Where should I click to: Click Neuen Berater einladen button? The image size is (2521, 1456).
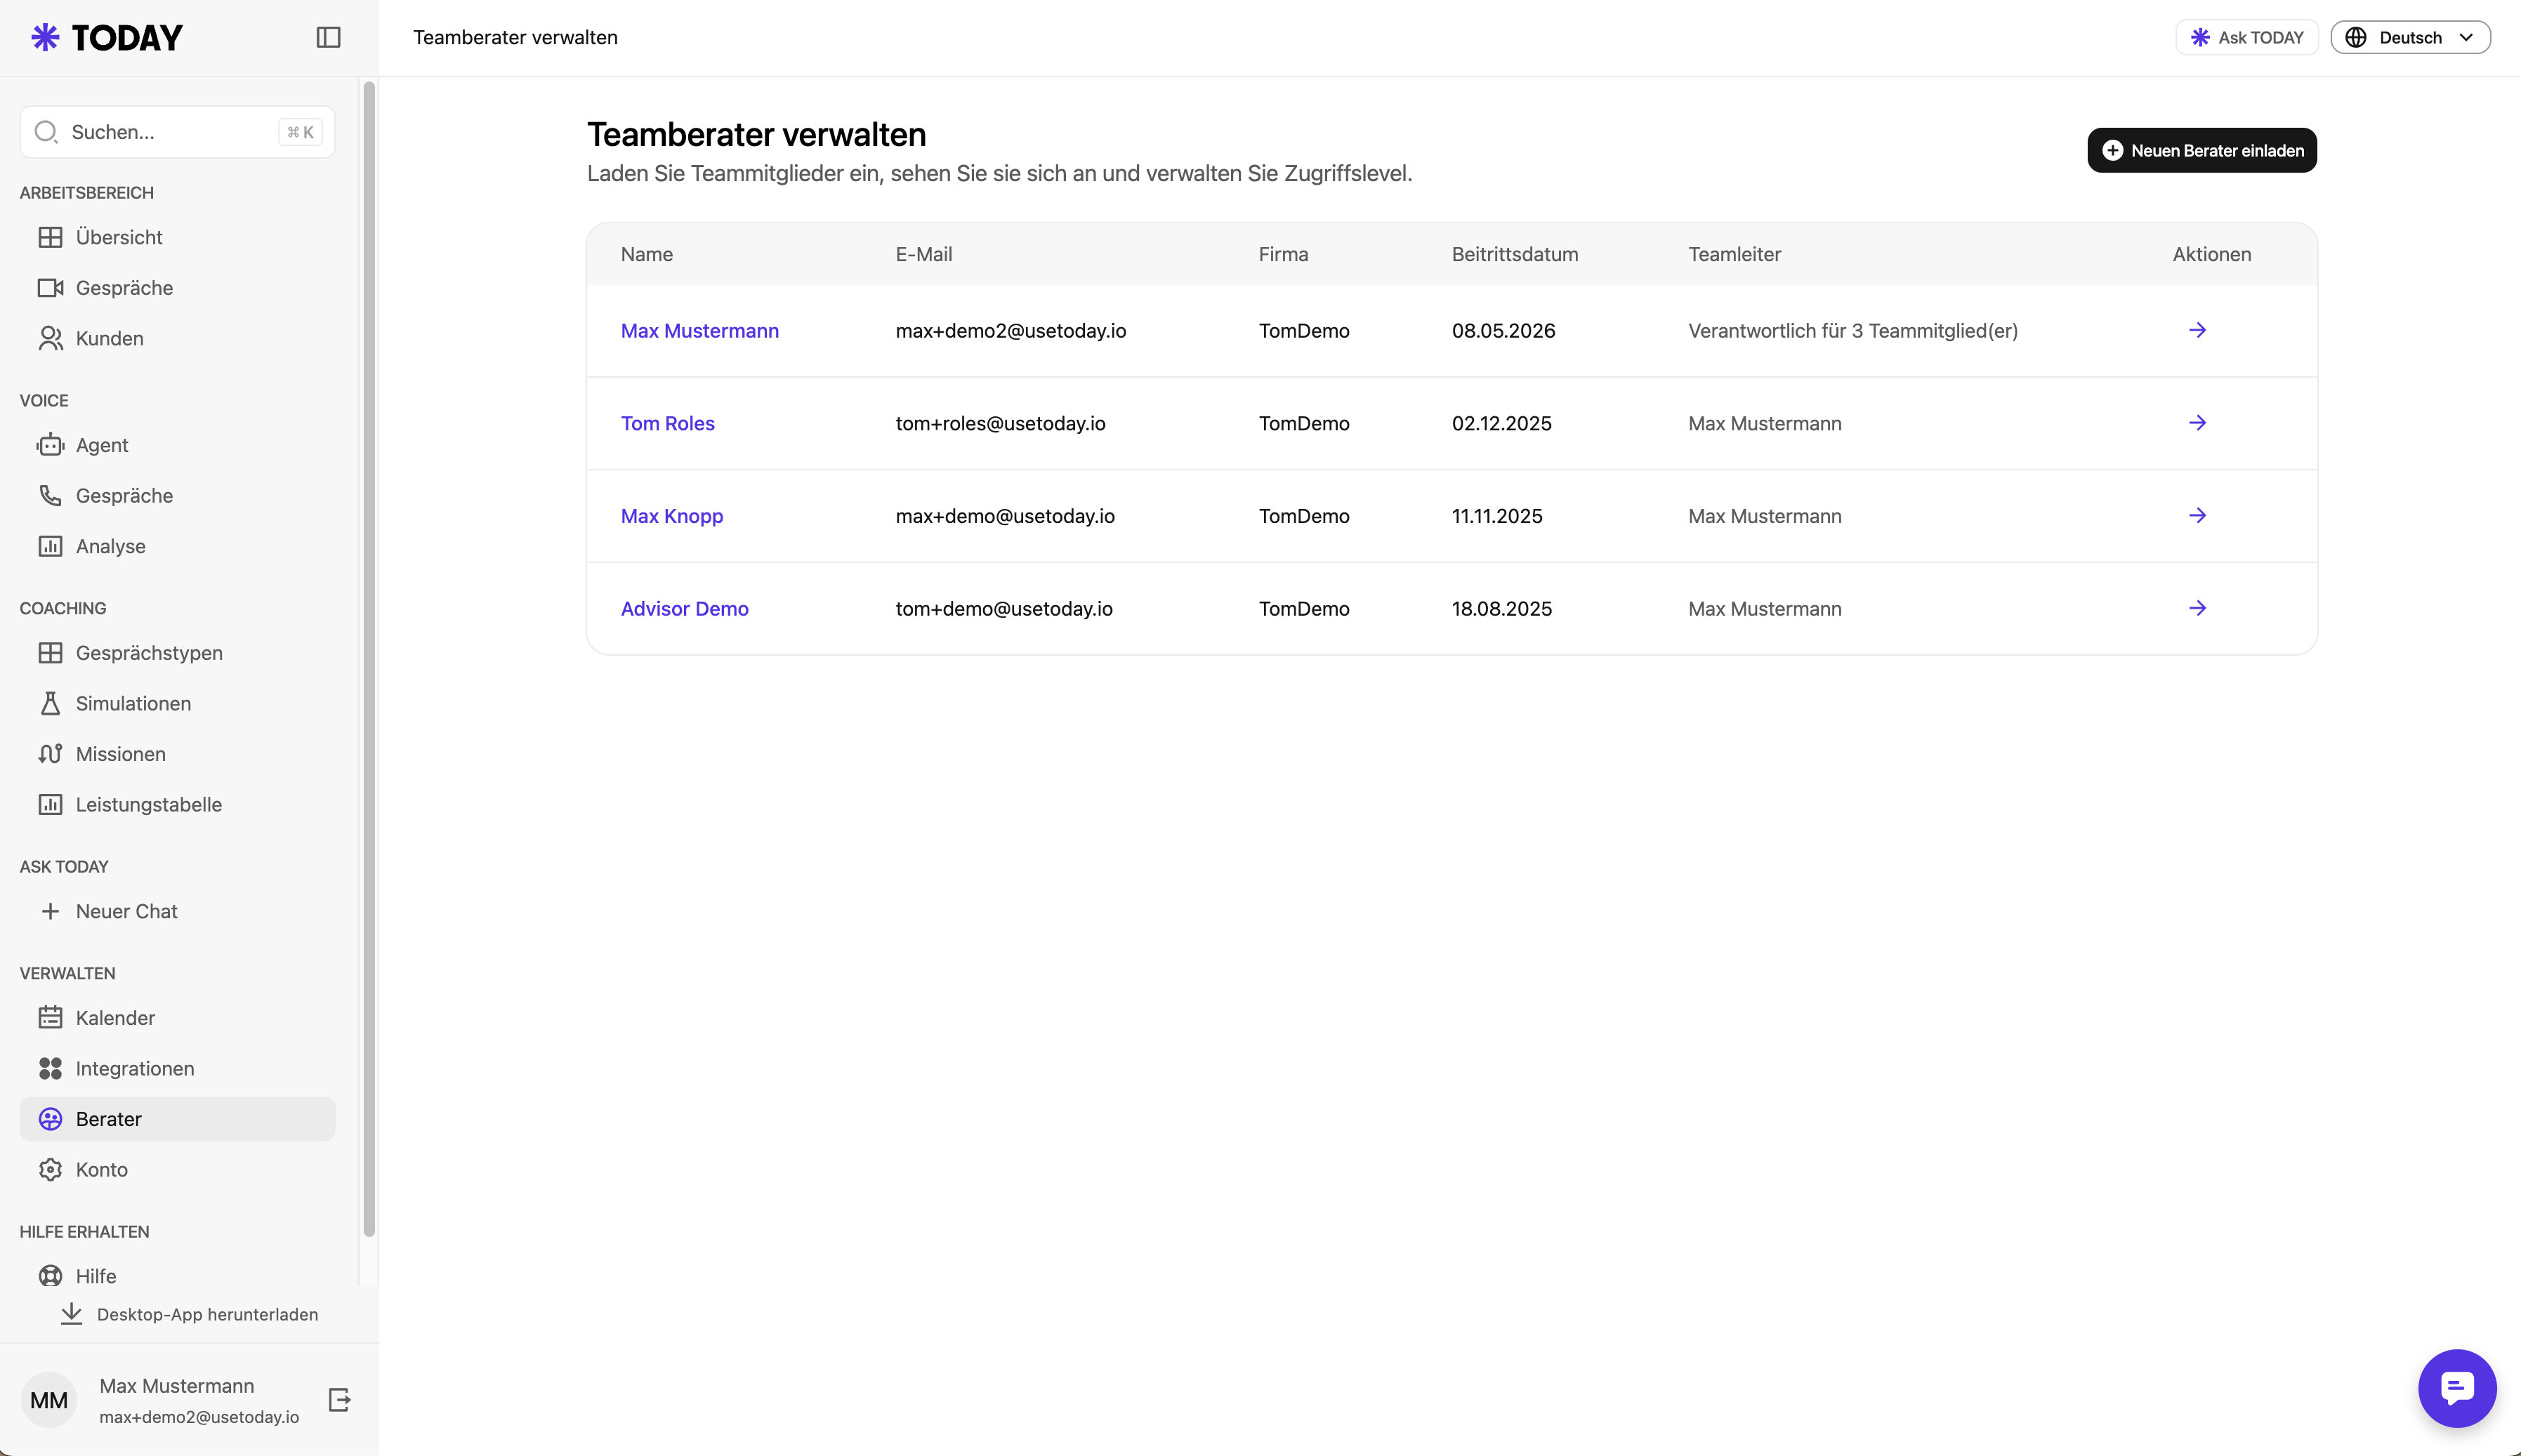click(2202, 150)
